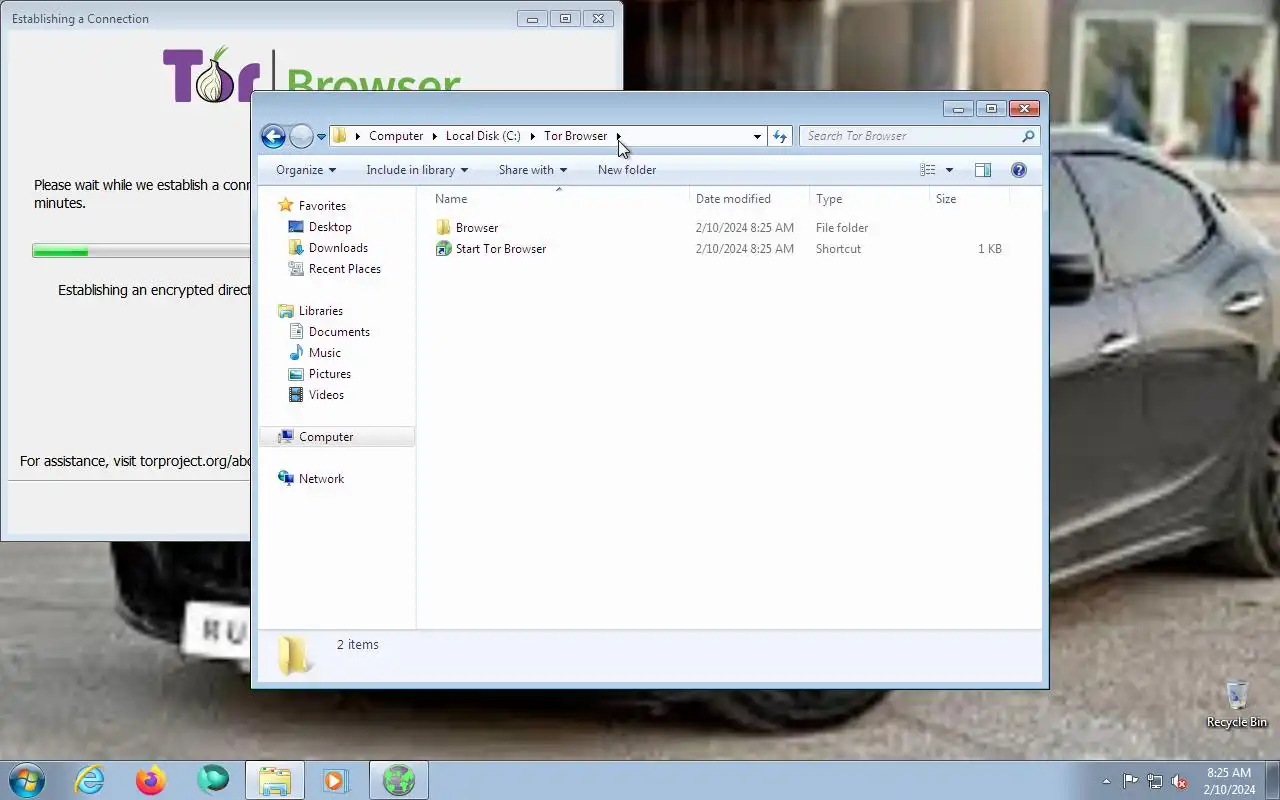The width and height of the screenshot is (1280, 800).
Task: Select Computer in the address breadcrumb
Action: 396,136
